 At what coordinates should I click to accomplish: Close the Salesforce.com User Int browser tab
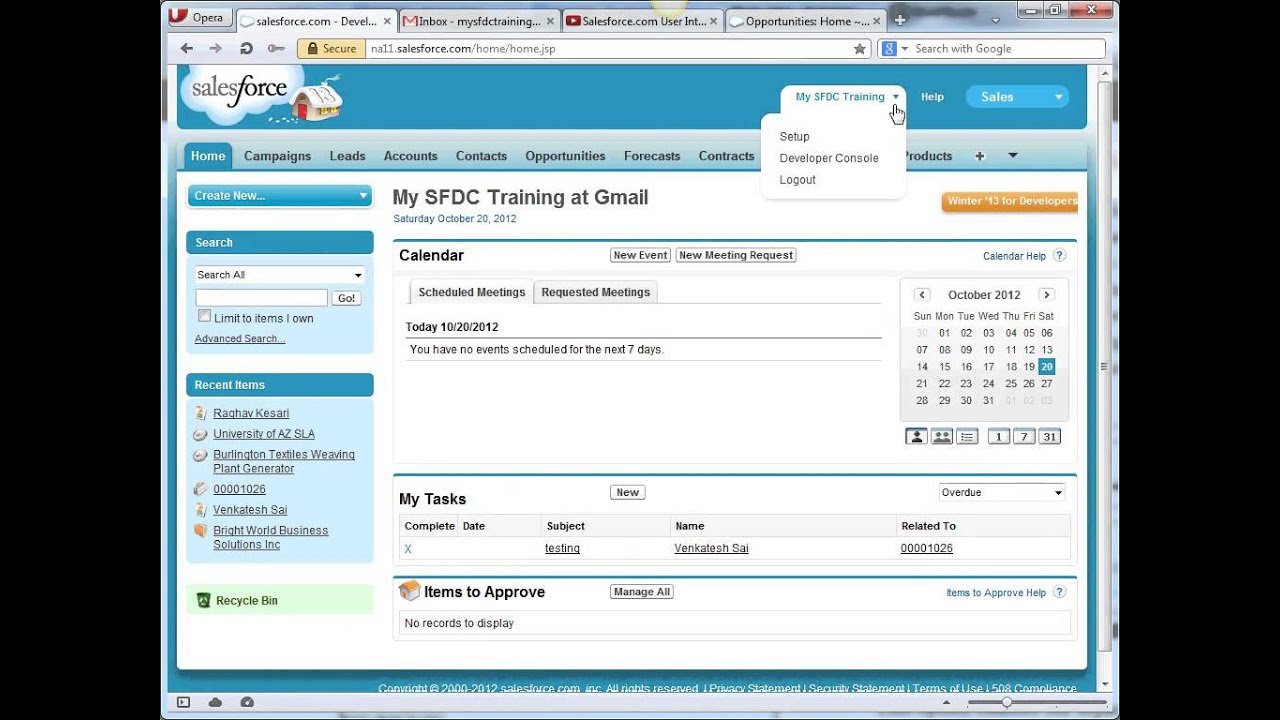pyautogui.click(x=714, y=21)
